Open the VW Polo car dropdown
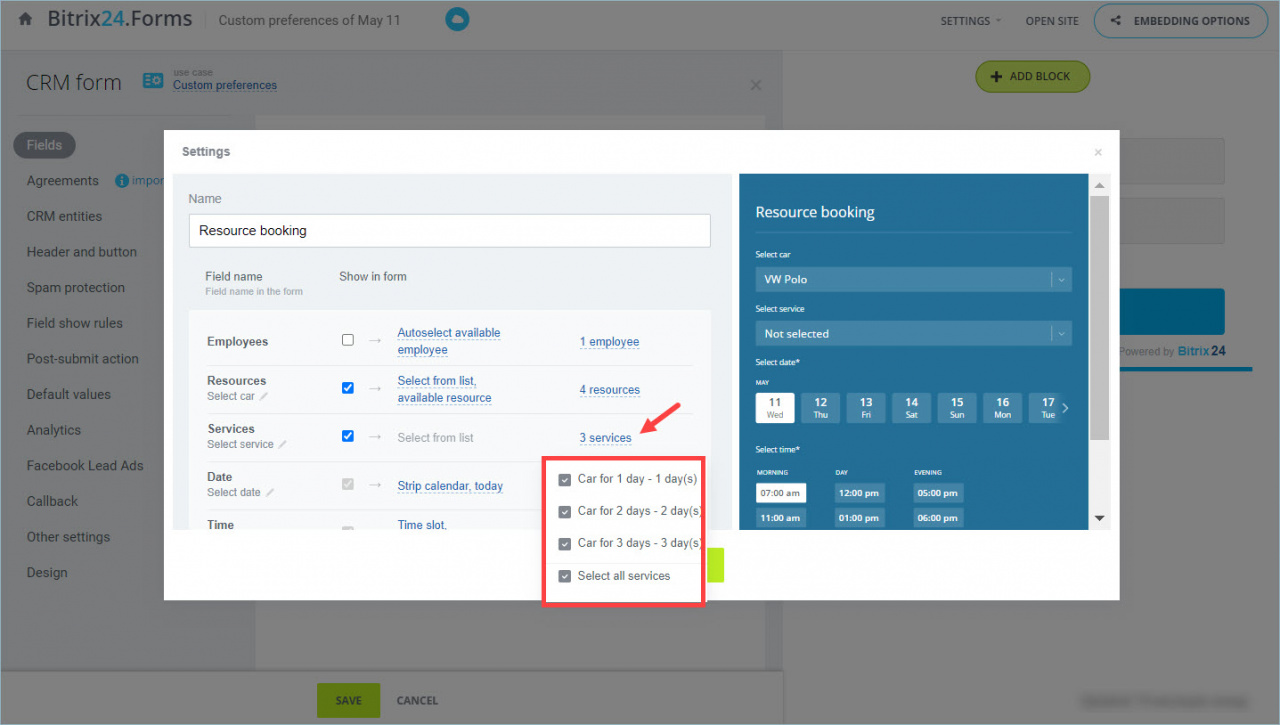The height and width of the screenshot is (725, 1280). click(x=913, y=280)
